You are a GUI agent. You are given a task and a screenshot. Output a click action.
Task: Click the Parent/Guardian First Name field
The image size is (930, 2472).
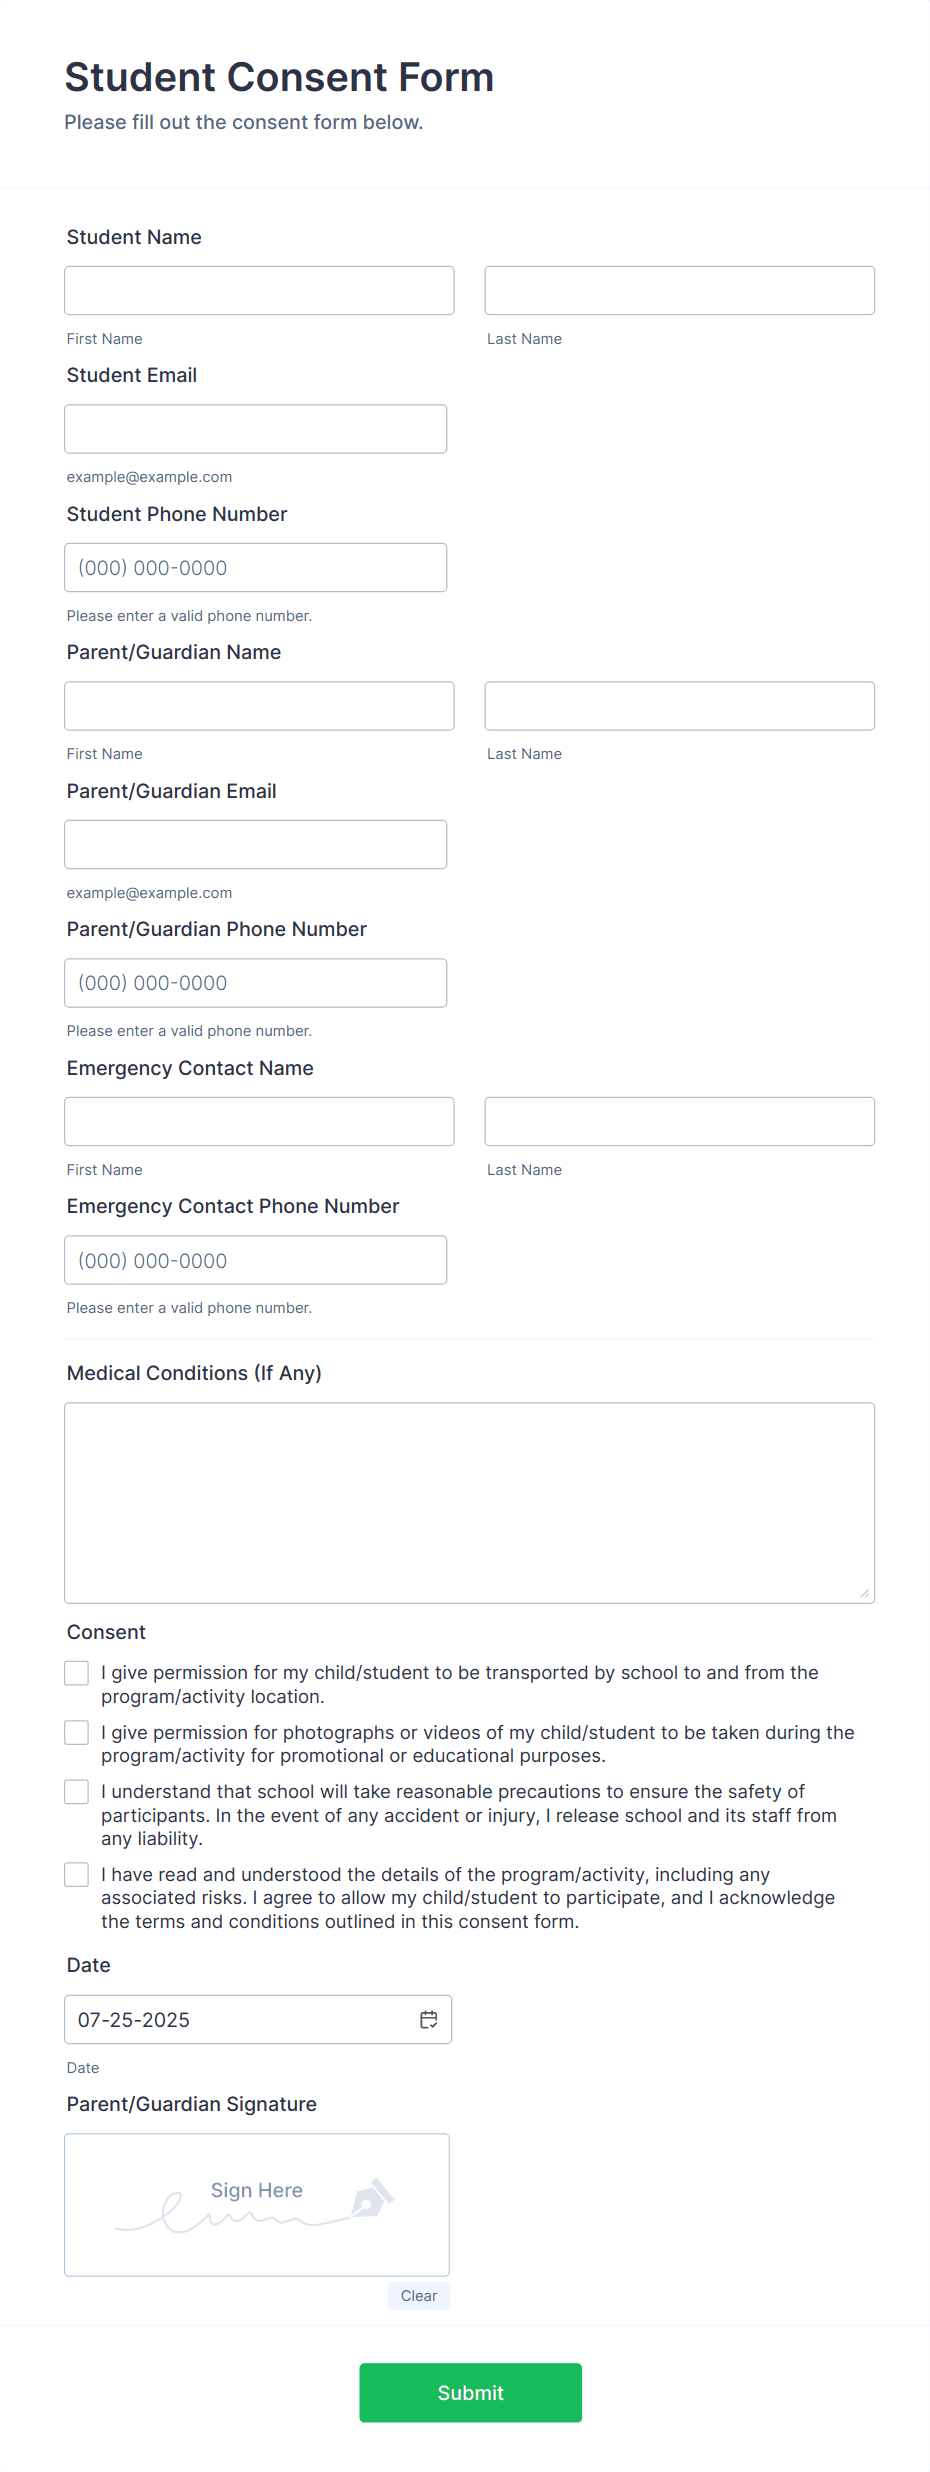coord(259,705)
